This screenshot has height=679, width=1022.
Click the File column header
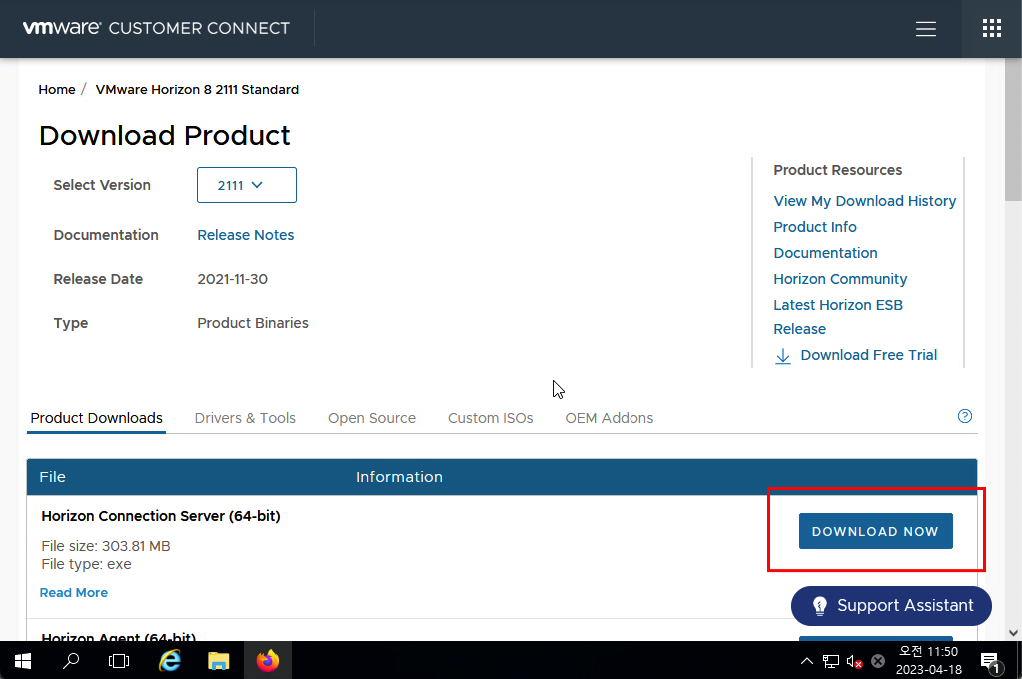(52, 477)
